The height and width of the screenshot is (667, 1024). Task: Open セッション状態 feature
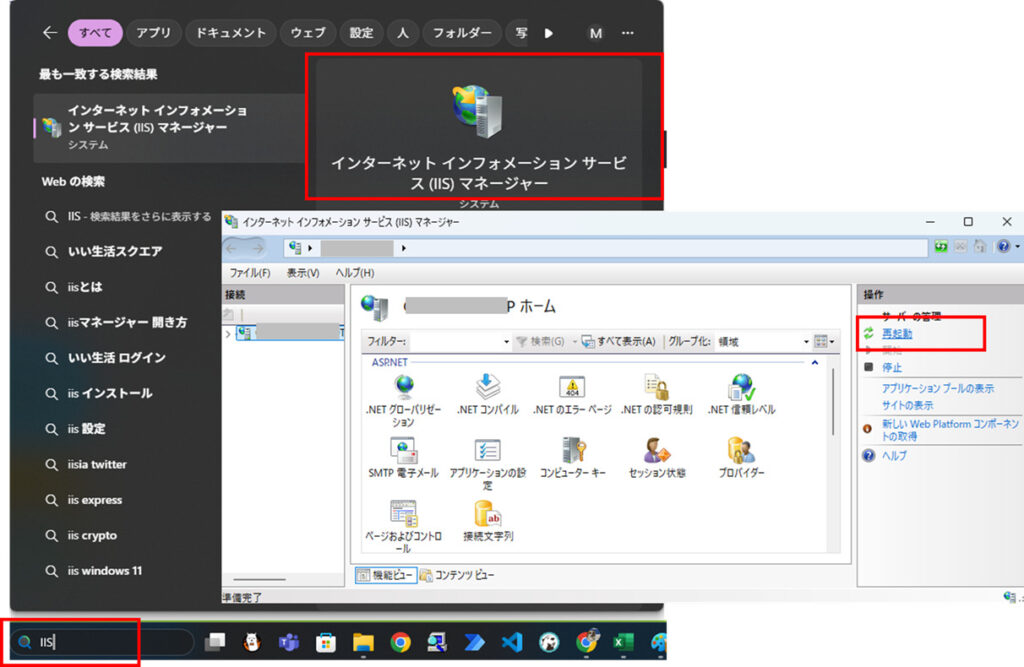(657, 458)
